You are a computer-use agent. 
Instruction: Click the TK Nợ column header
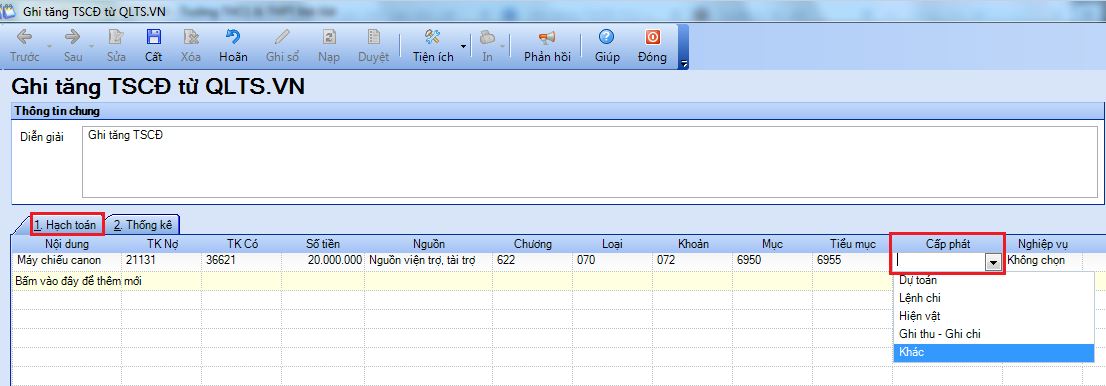162,244
